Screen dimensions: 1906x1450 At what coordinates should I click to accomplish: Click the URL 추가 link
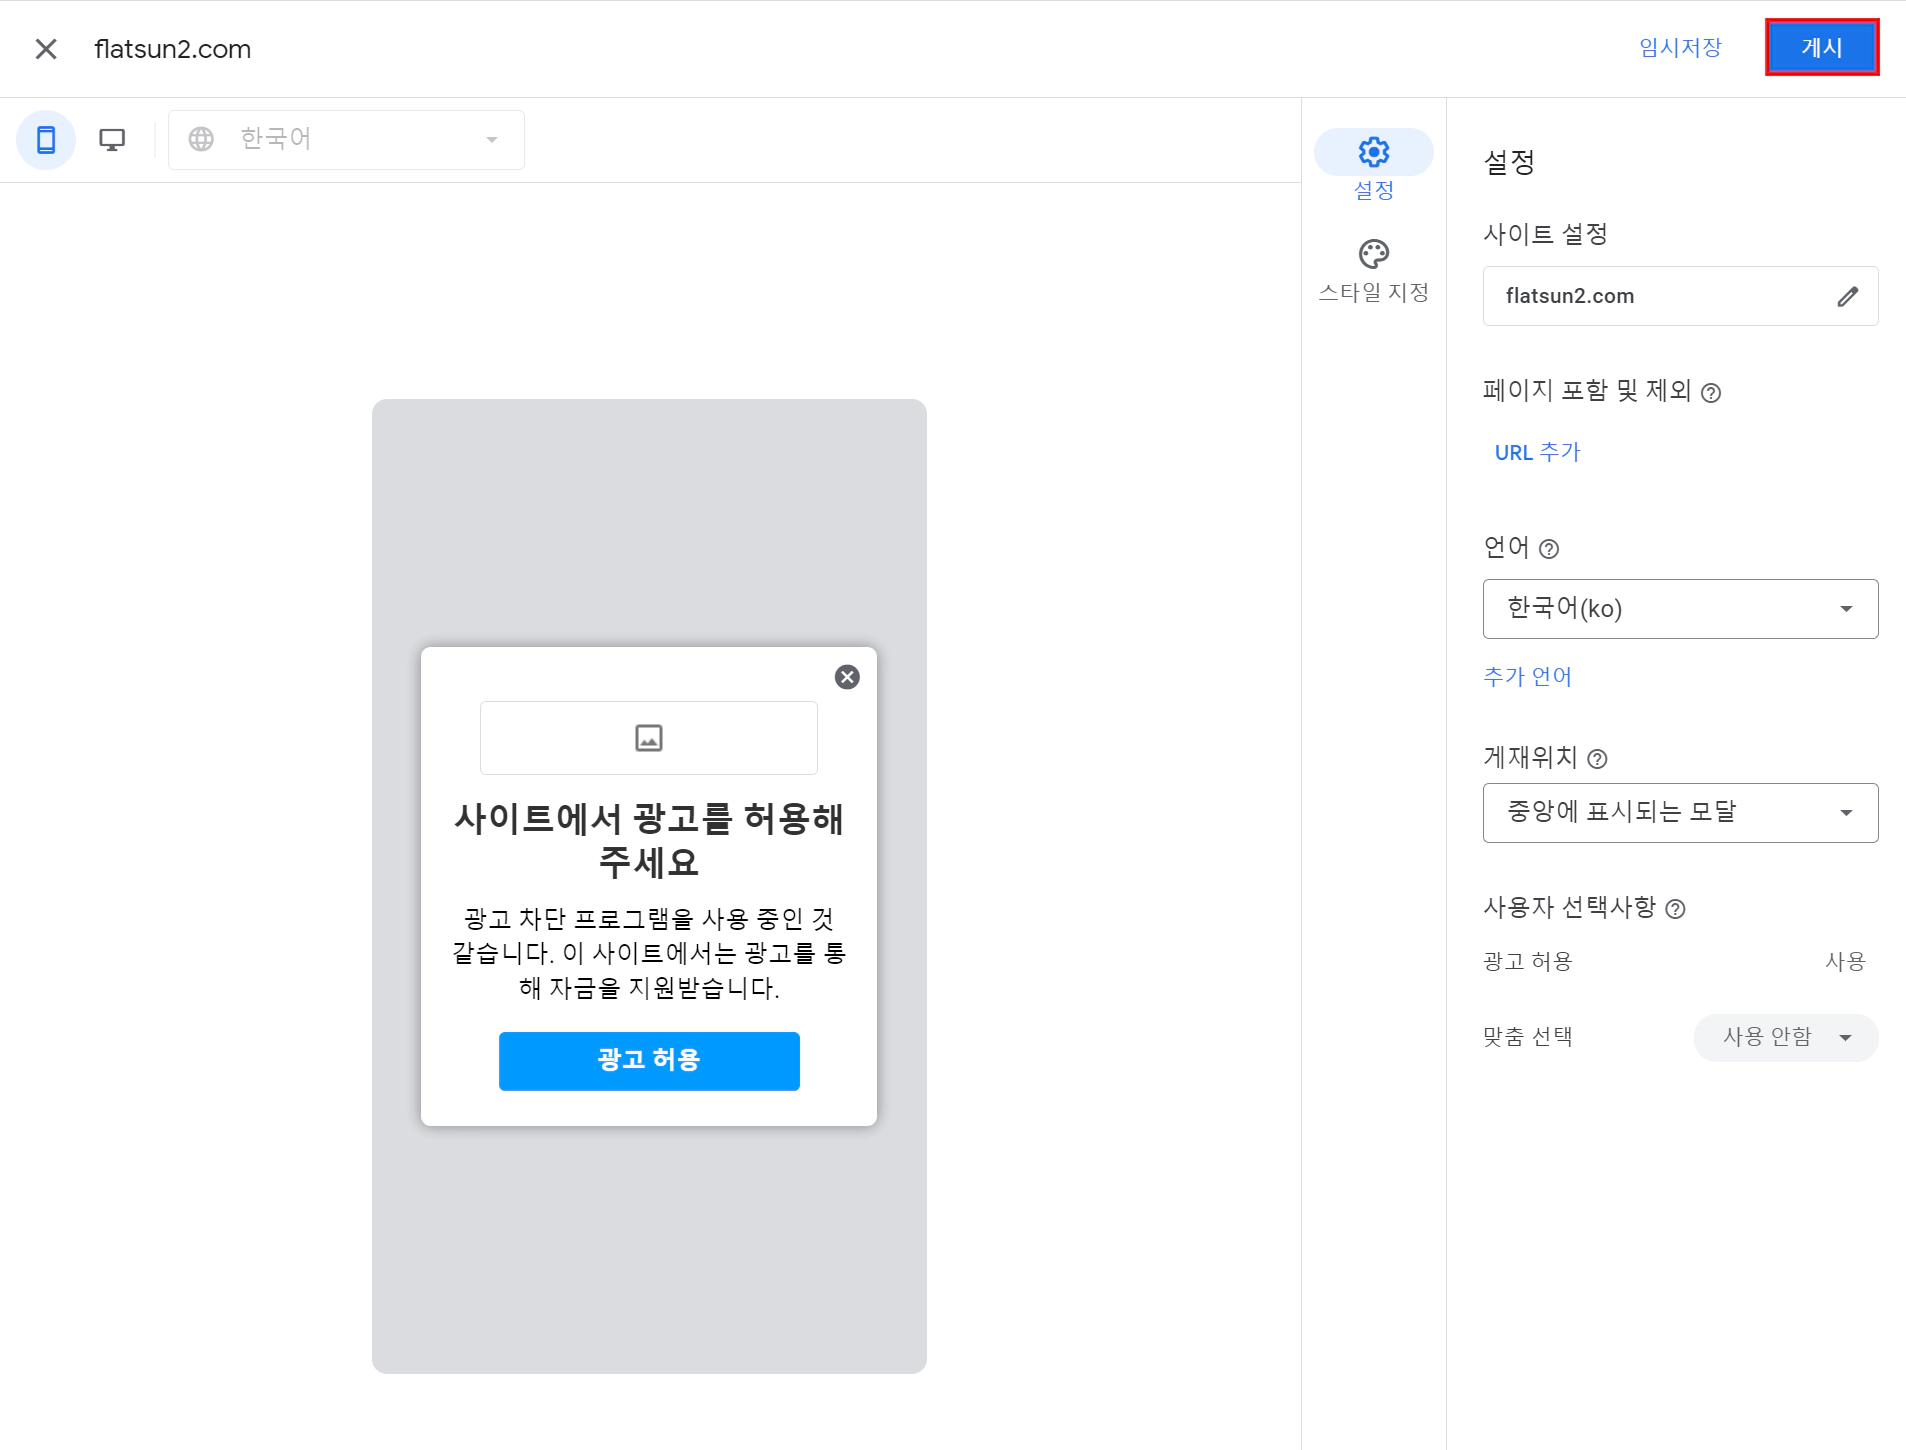pos(1537,452)
